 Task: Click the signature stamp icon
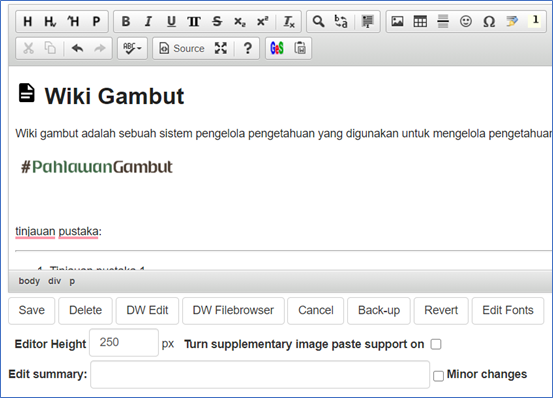367,22
